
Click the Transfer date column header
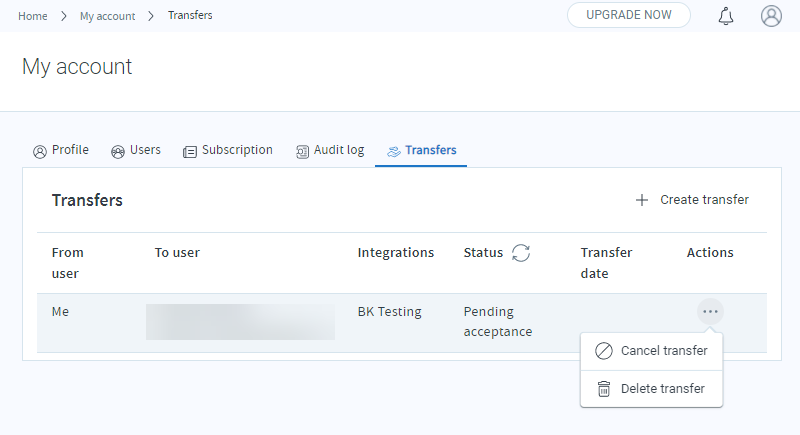[x=606, y=263]
